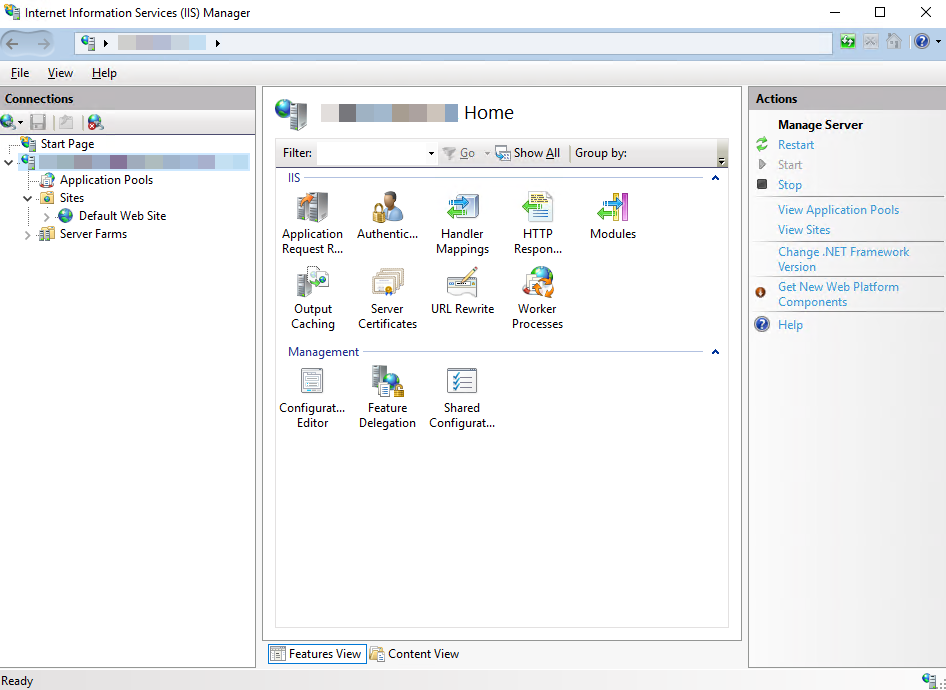The height and width of the screenshot is (690, 946).
Task: Open Shared Configuration
Action: point(462,396)
